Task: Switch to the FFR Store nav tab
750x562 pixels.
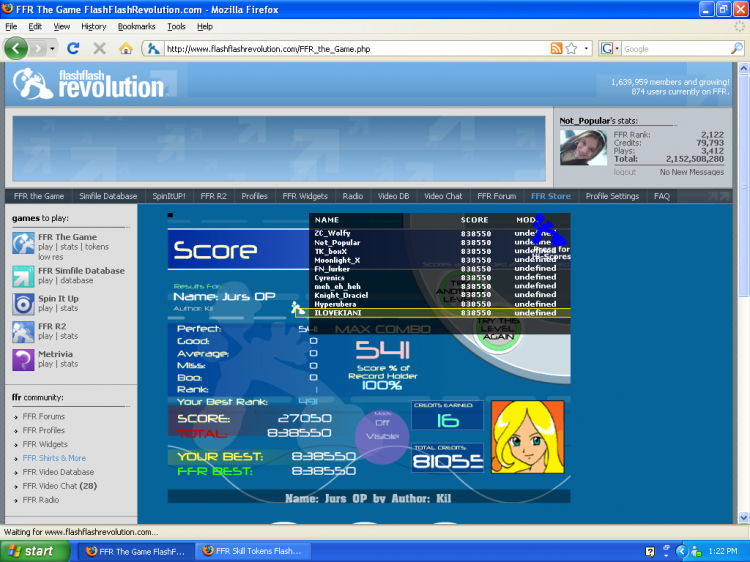Action: [x=550, y=196]
